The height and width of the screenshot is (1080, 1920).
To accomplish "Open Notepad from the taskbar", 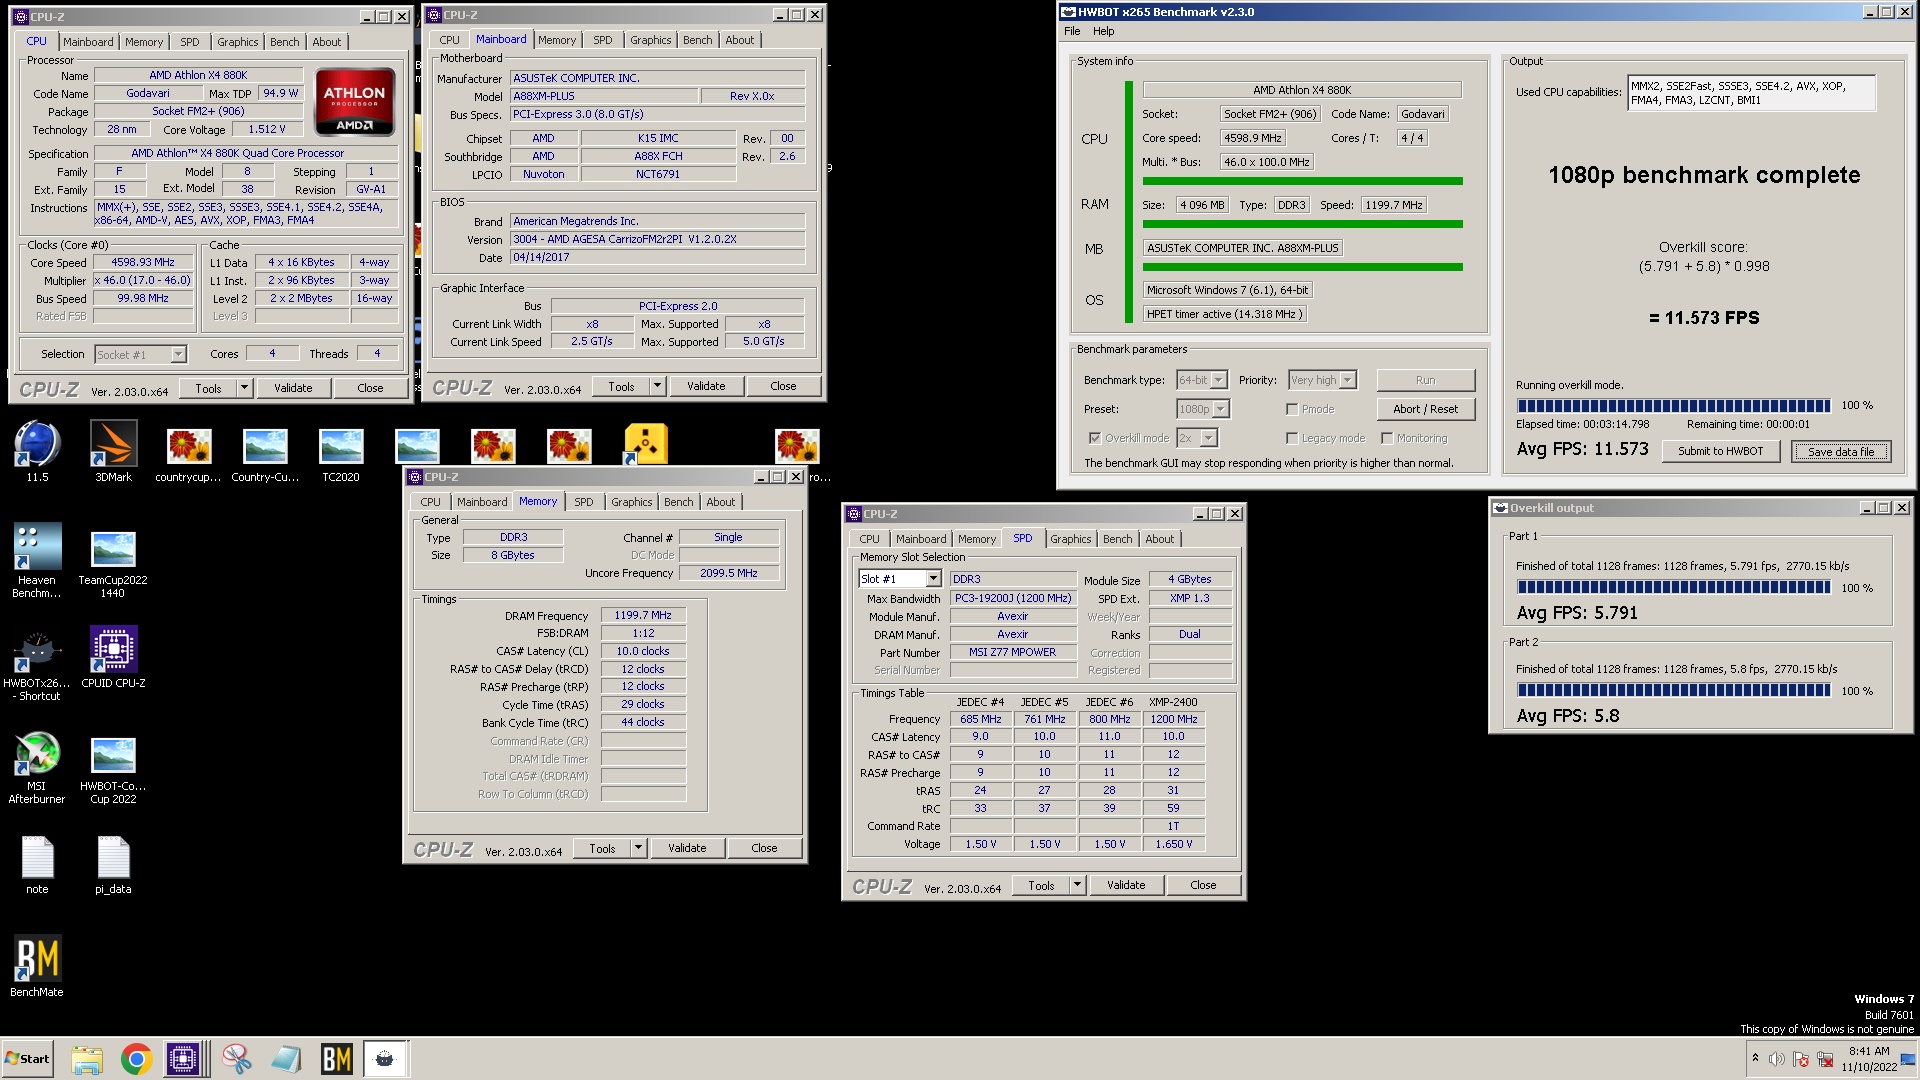I will 286,1059.
